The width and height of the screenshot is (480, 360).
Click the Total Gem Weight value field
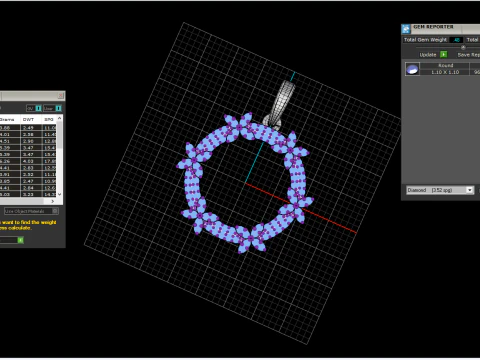pos(456,40)
